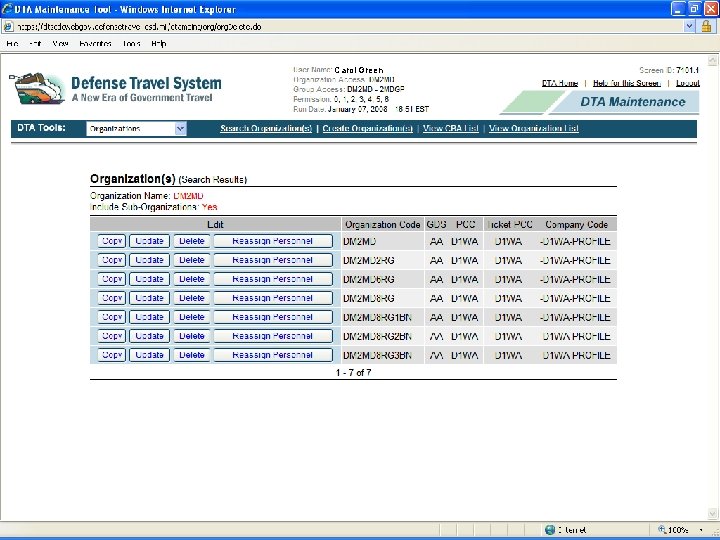Update the DM2MD8RG organization
Screen dimensions: 720x540
coord(149,298)
